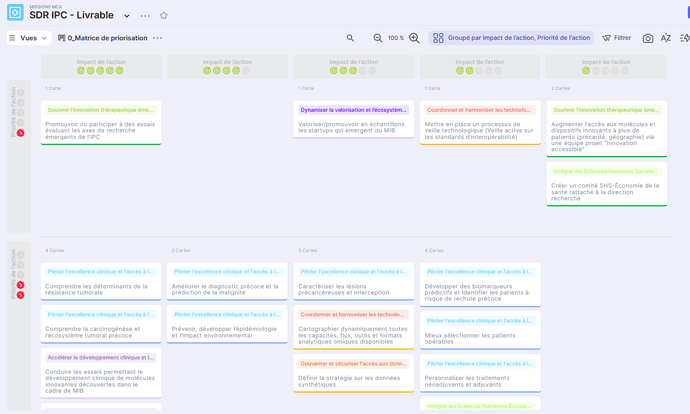The image size is (690, 414).
Task: Open card Comprendre les déterminants de la résistance tumorale
Action: coord(101,289)
